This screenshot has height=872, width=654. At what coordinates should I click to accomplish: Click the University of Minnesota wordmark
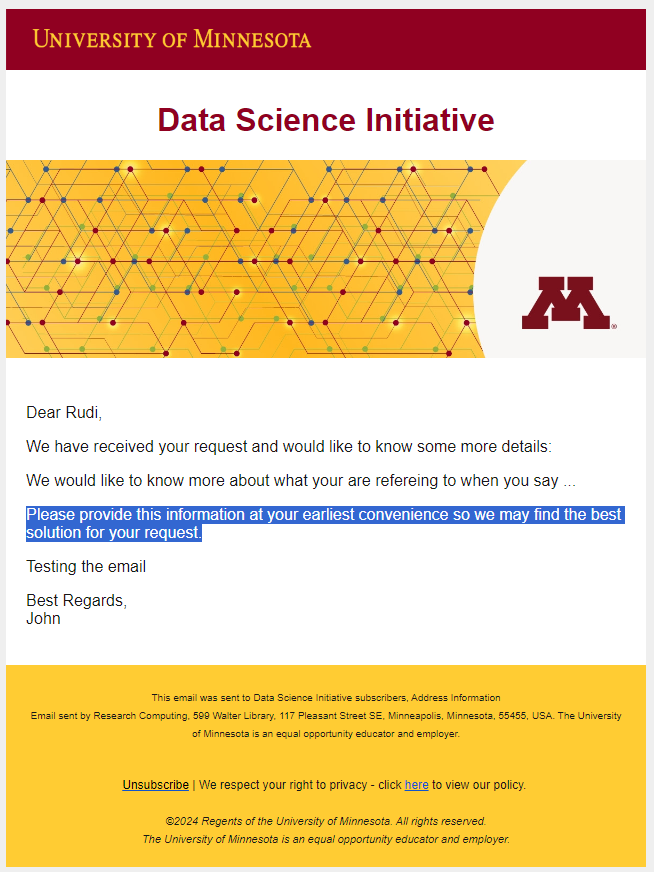pos(172,40)
